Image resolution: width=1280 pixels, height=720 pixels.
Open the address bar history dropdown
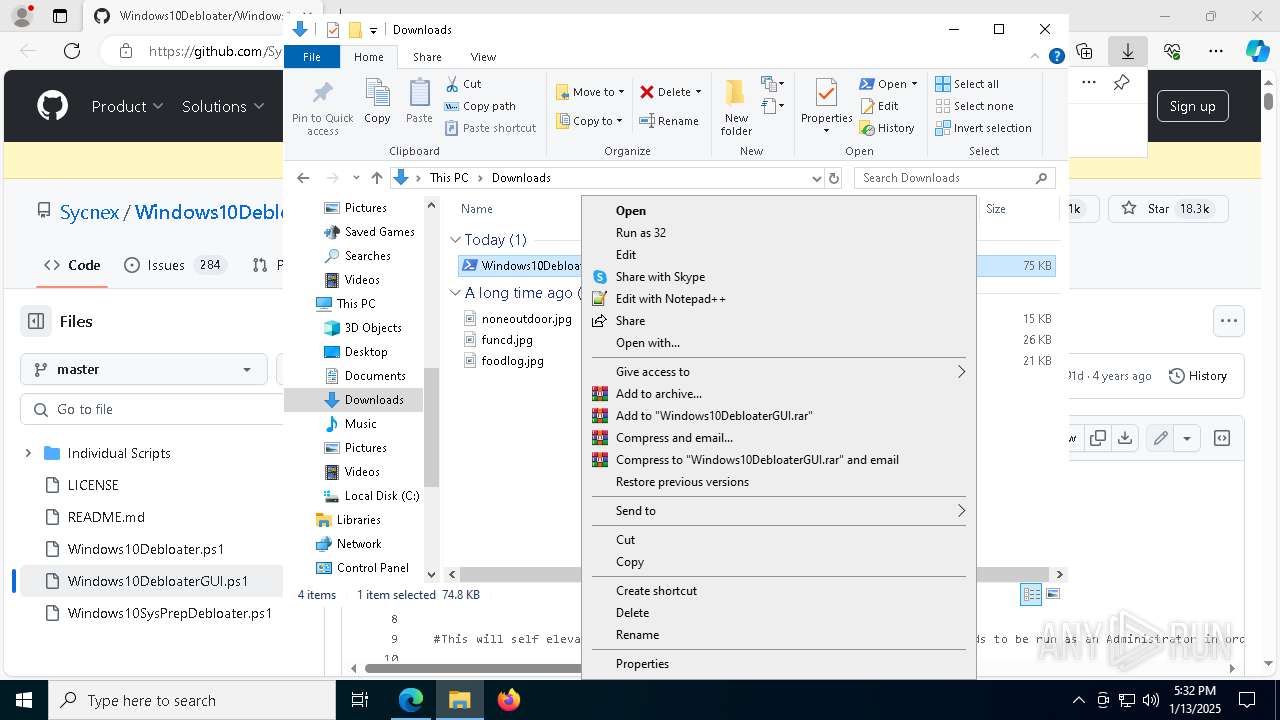817,178
